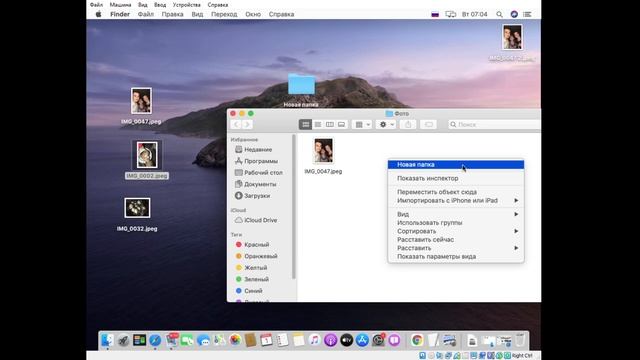This screenshot has height=360, width=640.
Task: Select IMG_0032.jpeg on the desktop
Action: click(x=137, y=208)
